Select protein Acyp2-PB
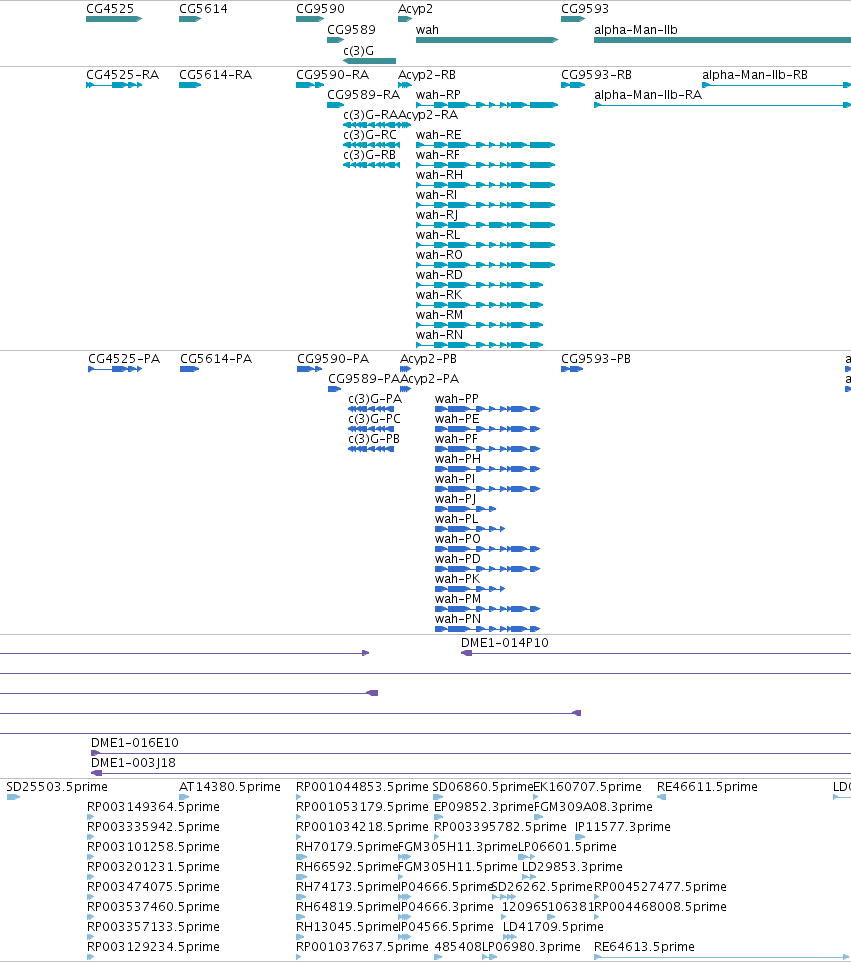This screenshot has width=851, height=962. pos(406,369)
